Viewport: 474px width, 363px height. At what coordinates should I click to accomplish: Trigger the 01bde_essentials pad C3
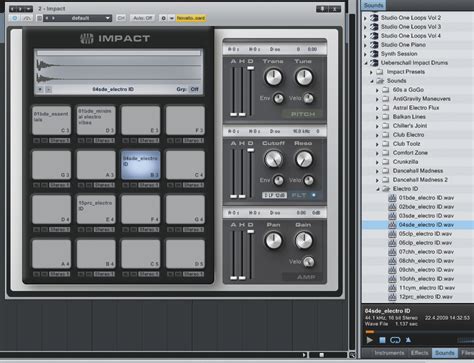[x=51, y=120]
